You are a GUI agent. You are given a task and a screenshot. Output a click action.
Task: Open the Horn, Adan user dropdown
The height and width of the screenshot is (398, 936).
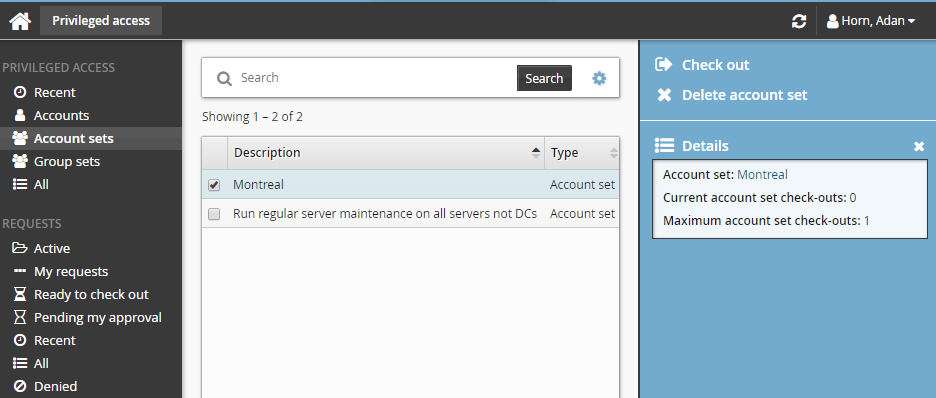[871, 21]
